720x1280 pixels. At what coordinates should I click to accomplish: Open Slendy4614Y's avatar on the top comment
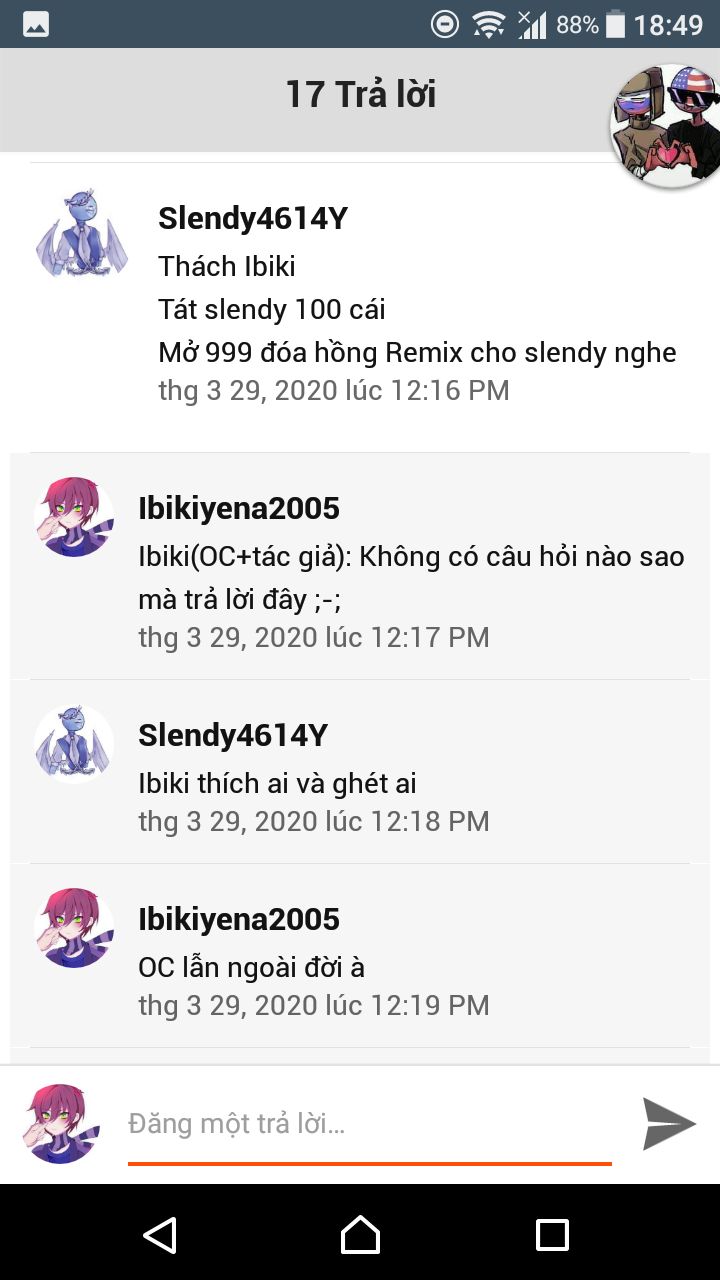(82, 232)
